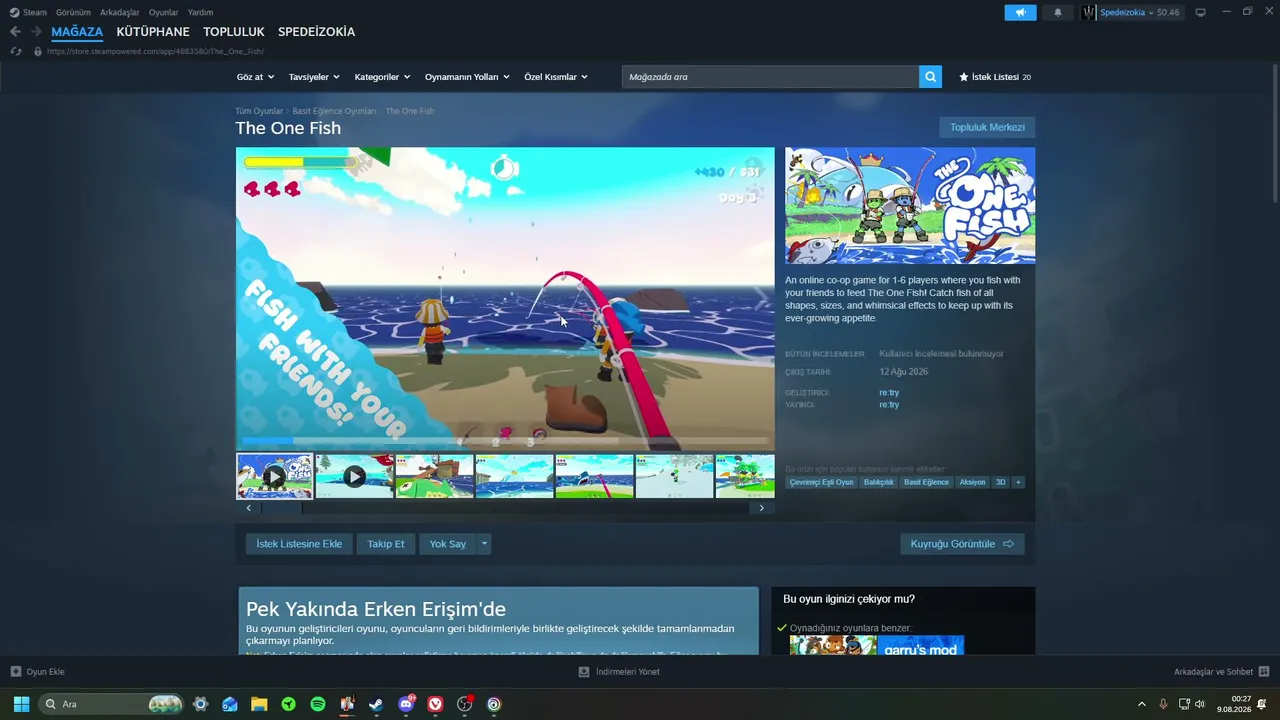Click the Tüm Oyunlar breadcrumb link
The image size is (1280, 720).
[259, 111]
